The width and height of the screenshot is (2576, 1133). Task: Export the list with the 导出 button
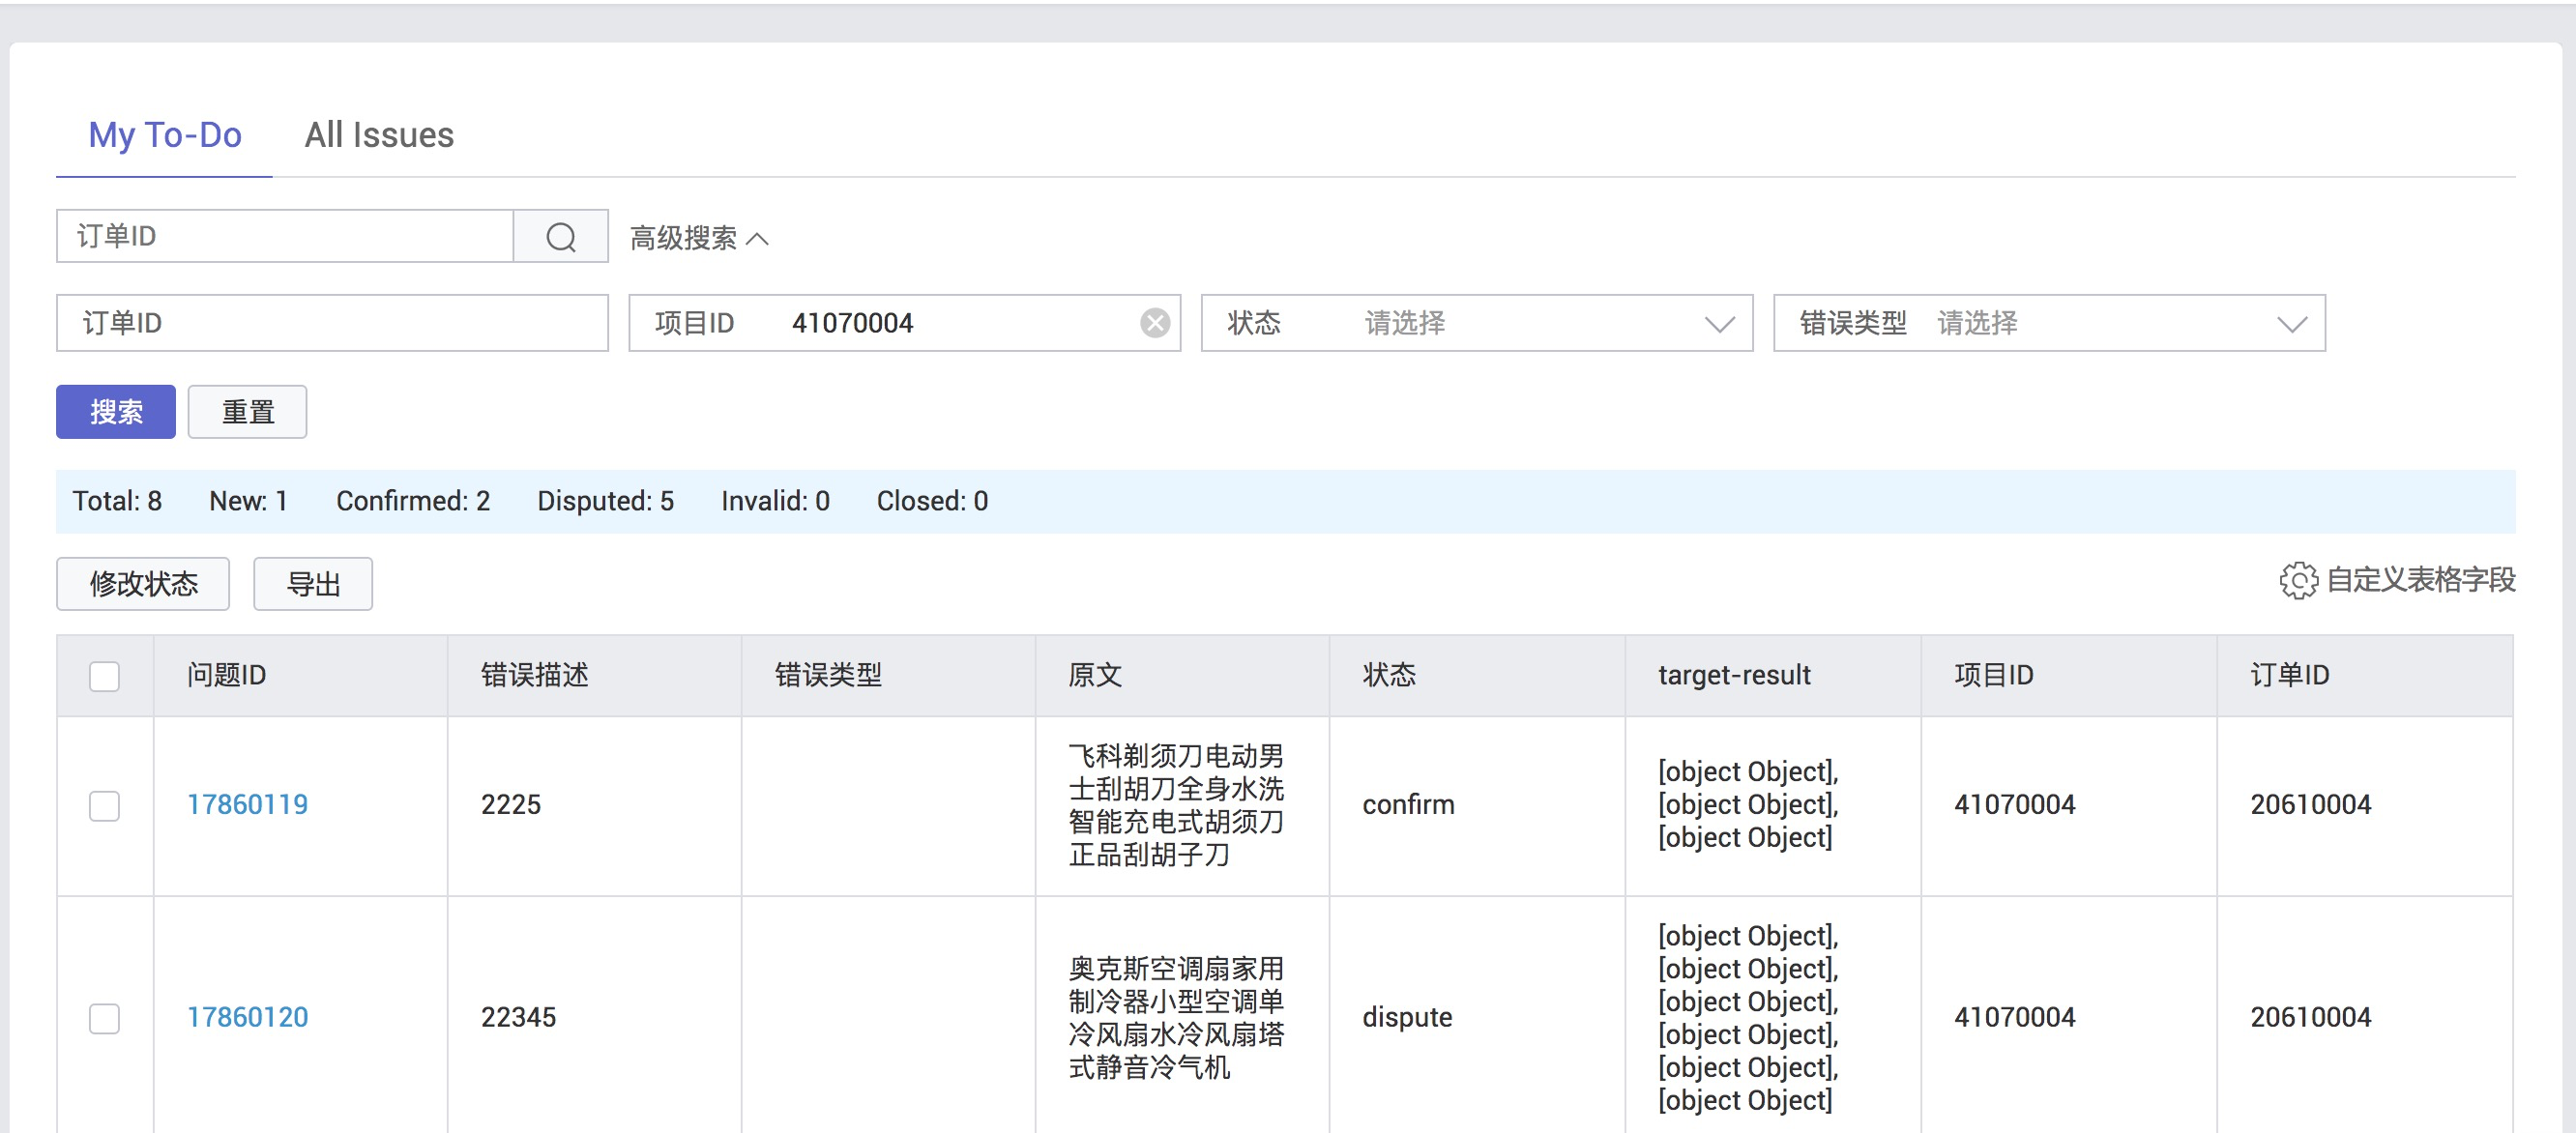(313, 584)
